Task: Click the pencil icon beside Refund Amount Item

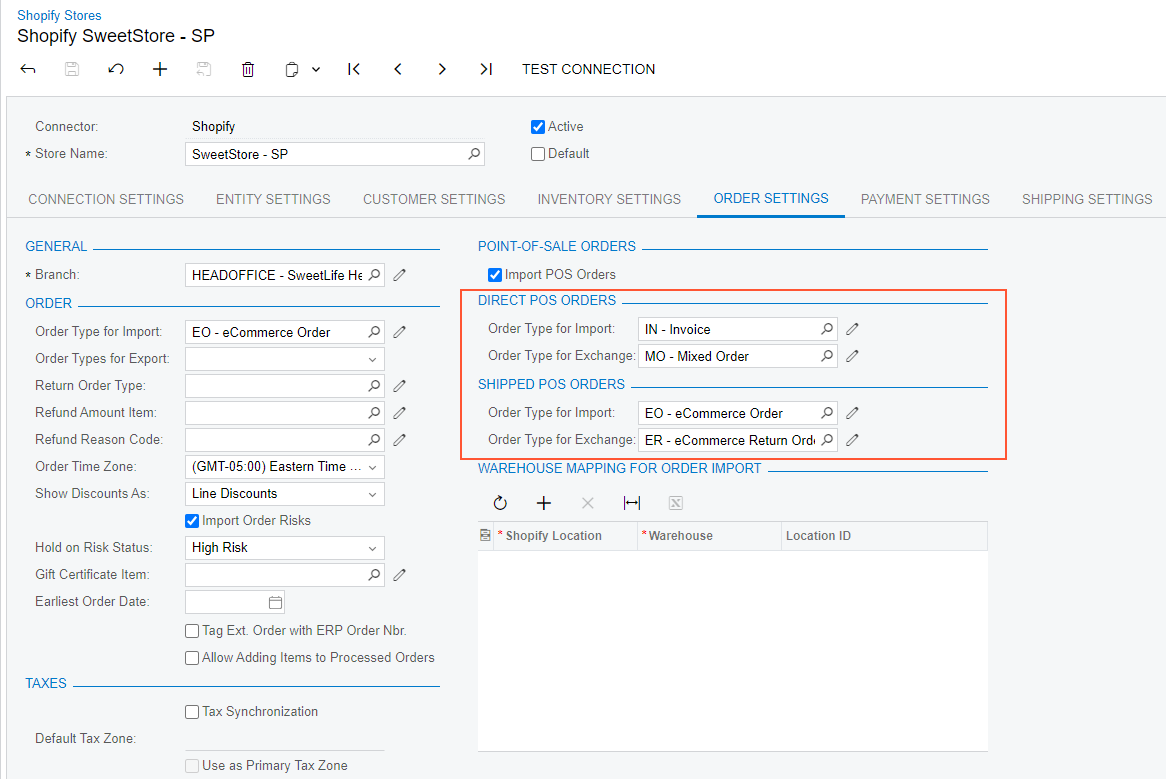Action: (x=399, y=413)
